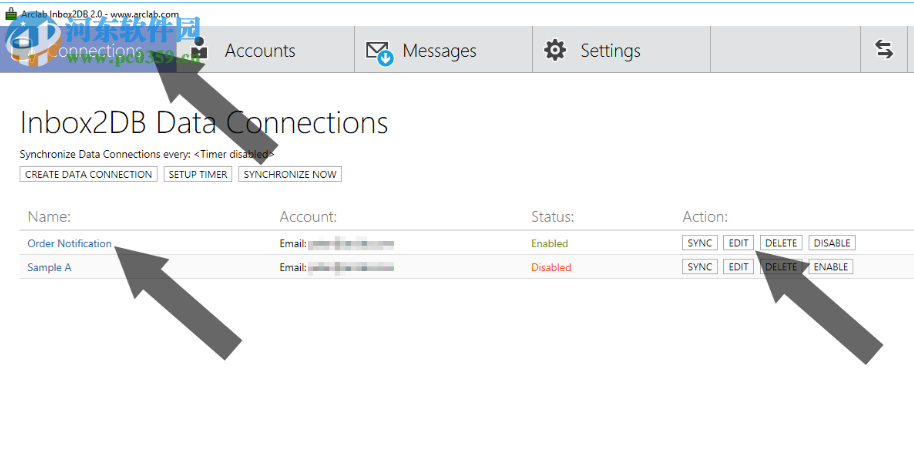Image resolution: width=914 pixels, height=453 pixels.
Task: Click the Arclab Inbox2DB title bar icon
Action: click(x=11, y=15)
